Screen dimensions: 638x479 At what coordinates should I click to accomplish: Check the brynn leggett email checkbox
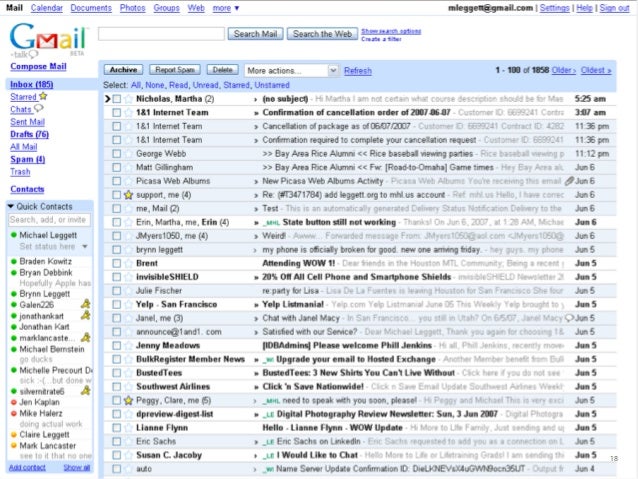tap(117, 249)
